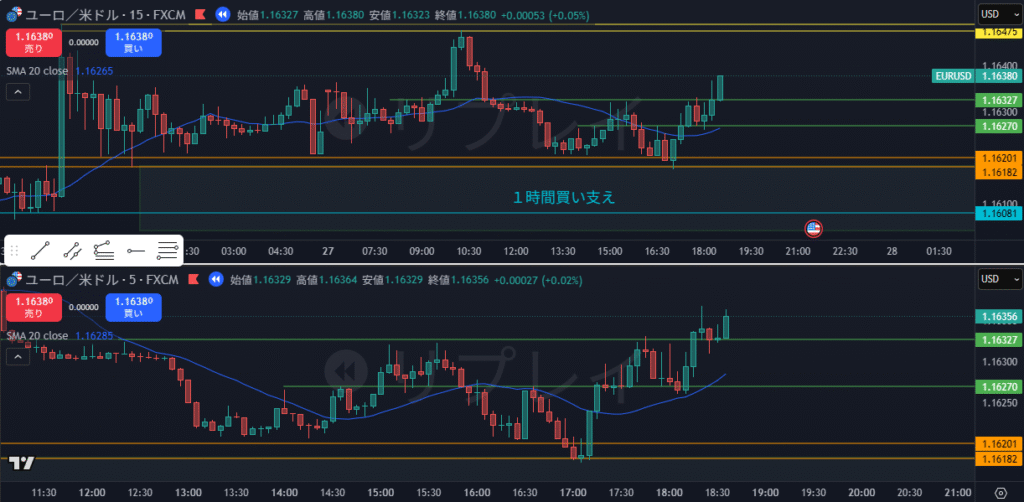Collapse the indicator legend on the top chart

tap(17, 92)
